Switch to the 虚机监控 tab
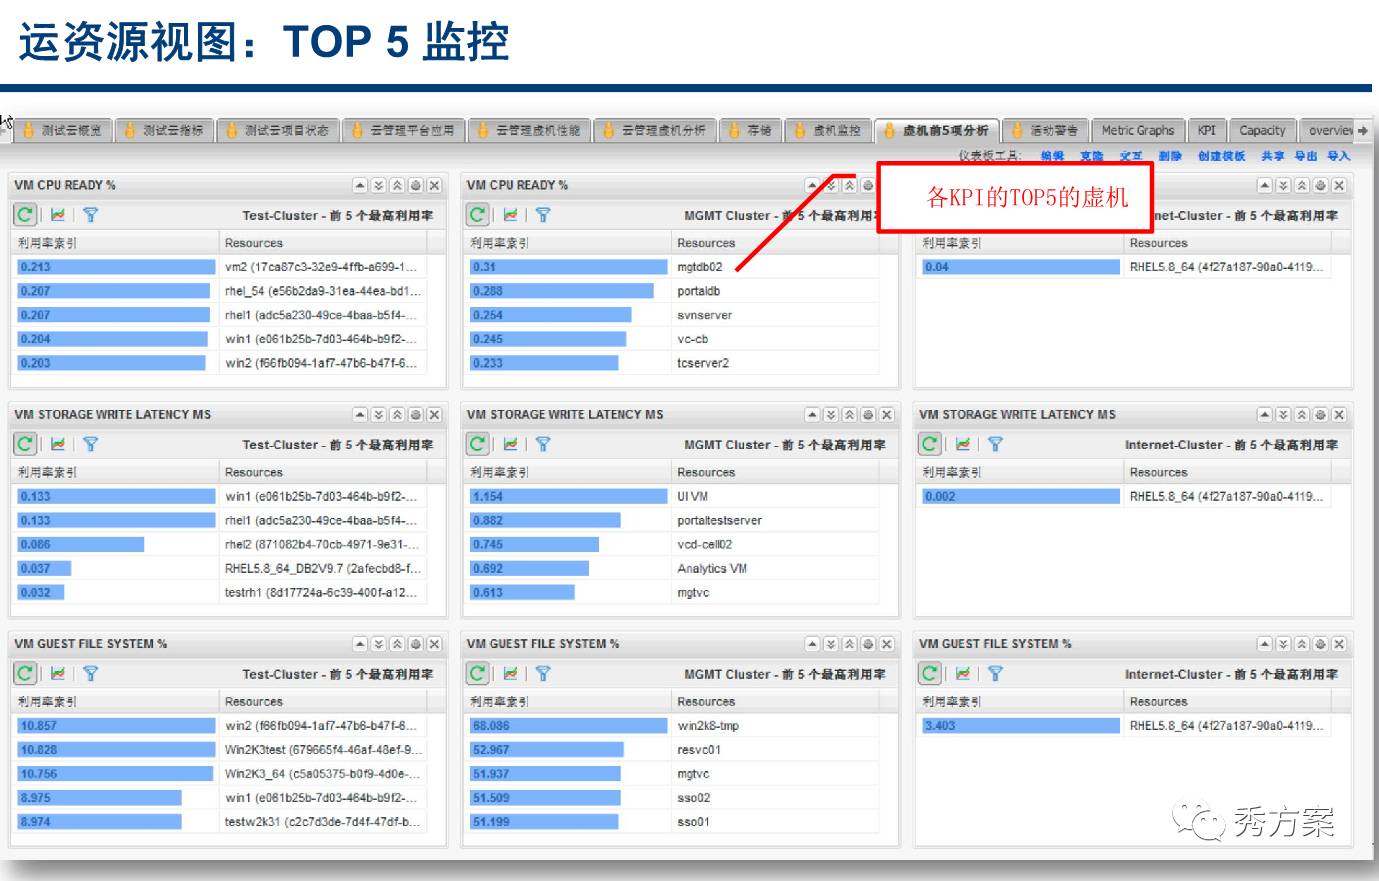The image size is (1379, 881). point(830,130)
